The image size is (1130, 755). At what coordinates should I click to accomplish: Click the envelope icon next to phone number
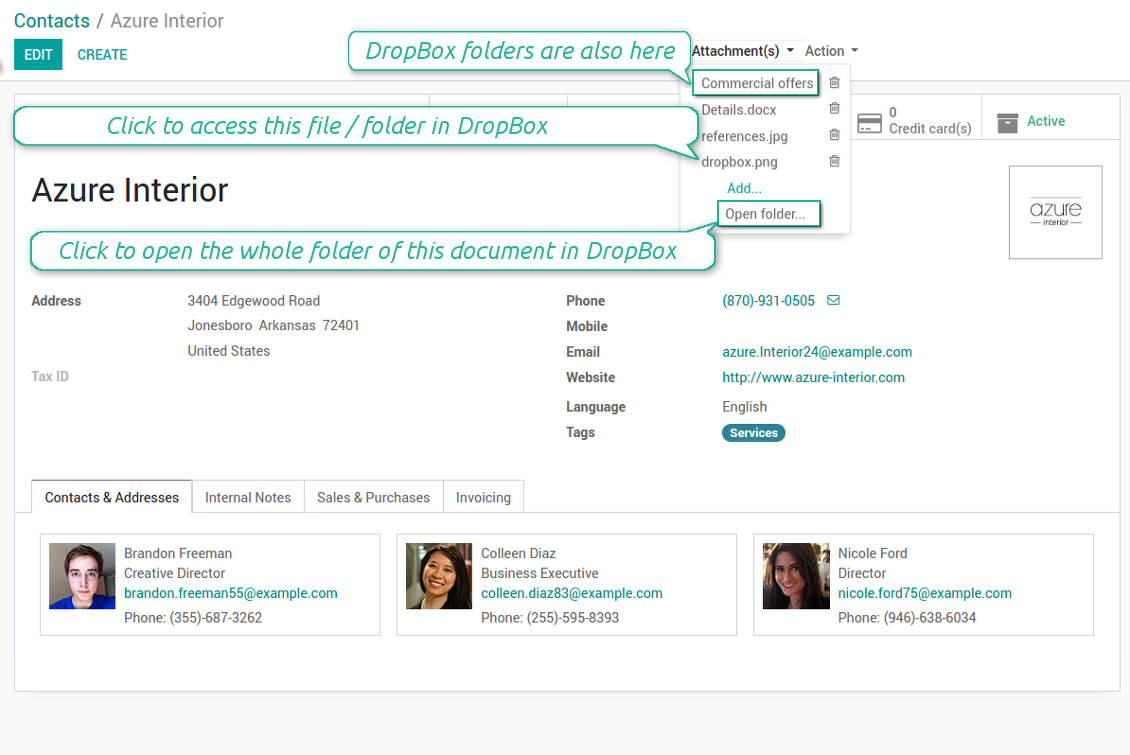[x=833, y=301]
